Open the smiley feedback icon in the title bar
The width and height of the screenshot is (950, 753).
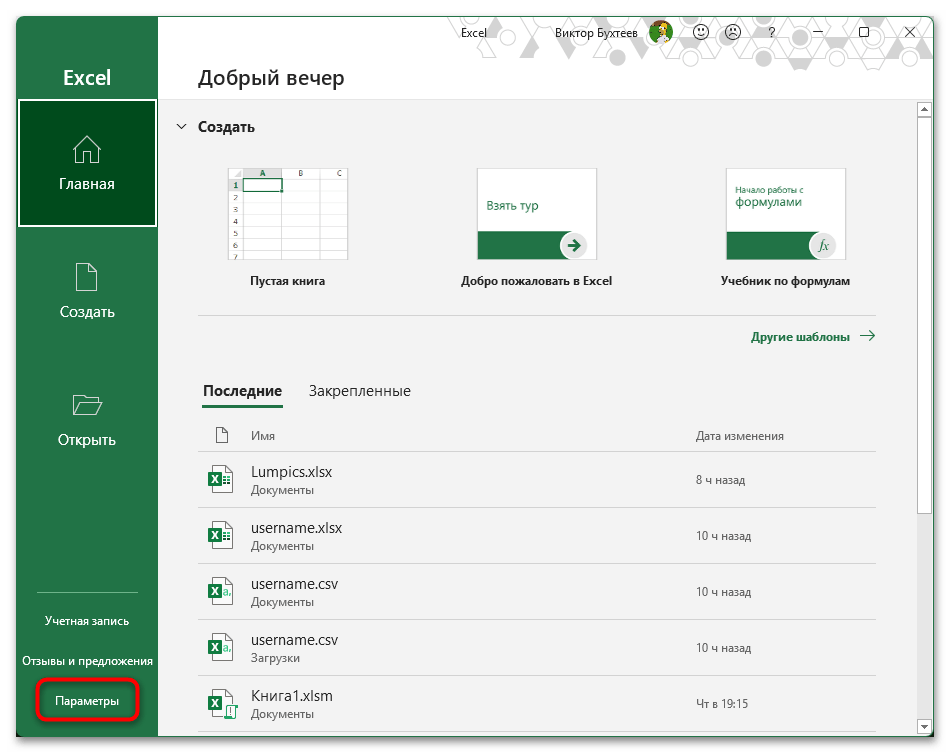[x=700, y=31]
